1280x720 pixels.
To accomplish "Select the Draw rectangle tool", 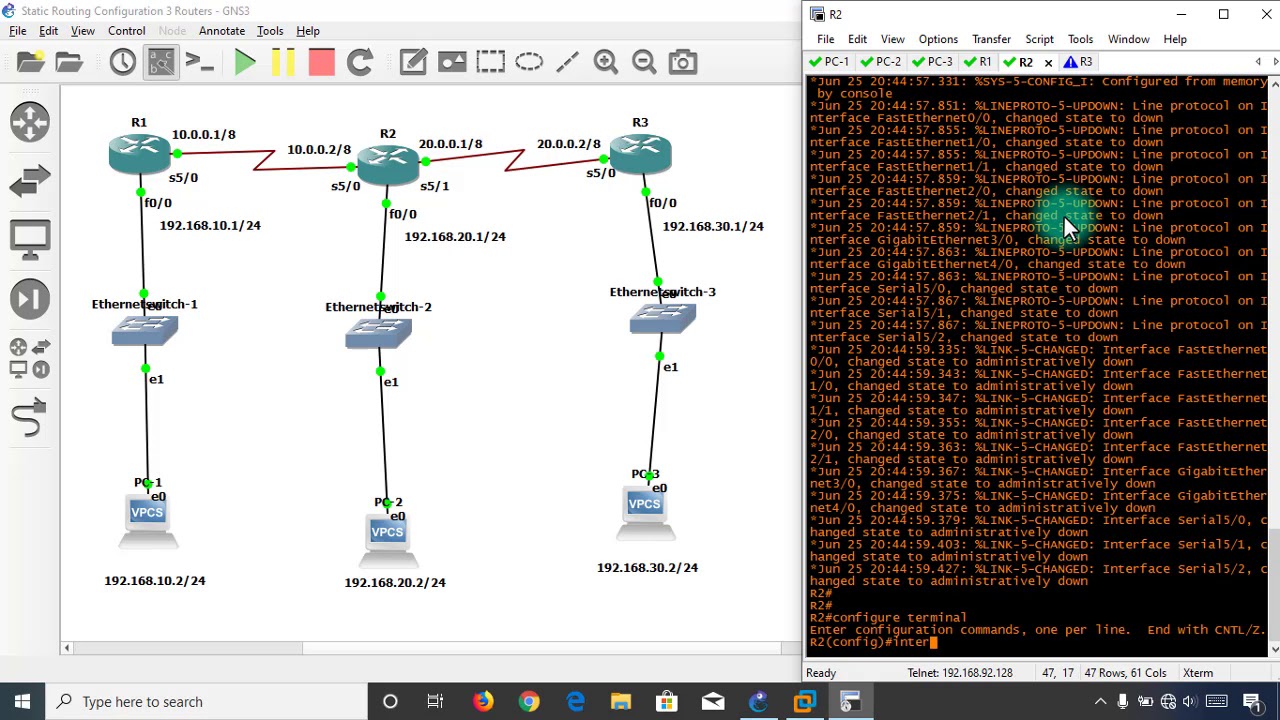I will 490,62.
